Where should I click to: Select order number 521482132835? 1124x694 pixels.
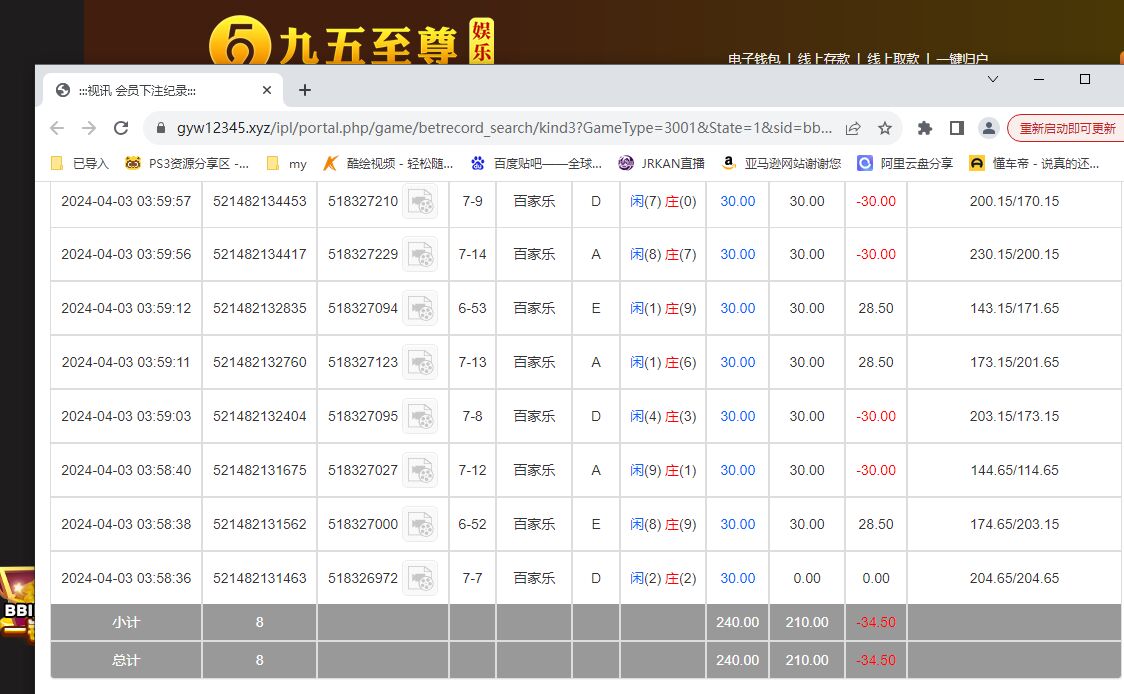(x=259, y=308)
